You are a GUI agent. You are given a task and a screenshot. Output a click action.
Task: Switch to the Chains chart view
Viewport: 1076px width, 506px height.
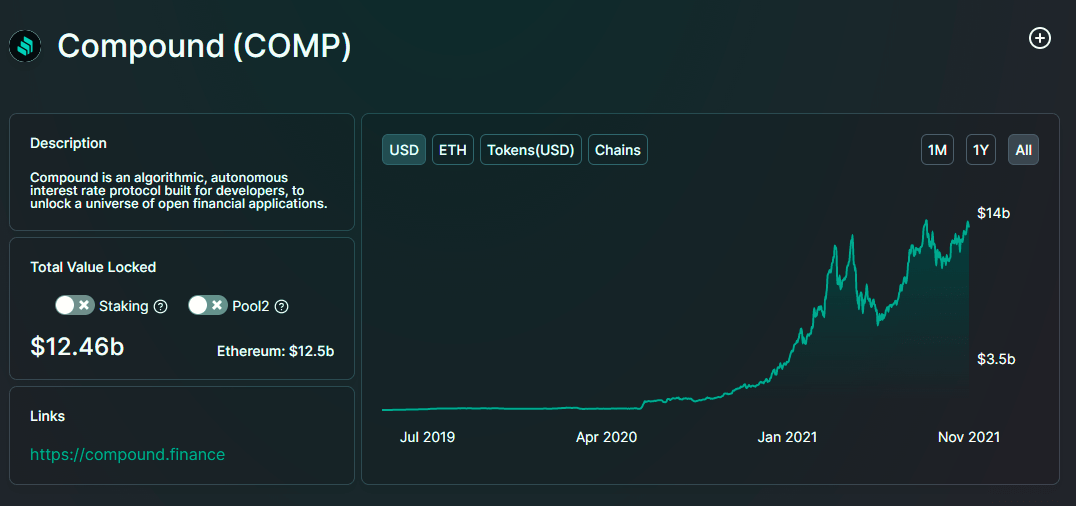[618, 150]
